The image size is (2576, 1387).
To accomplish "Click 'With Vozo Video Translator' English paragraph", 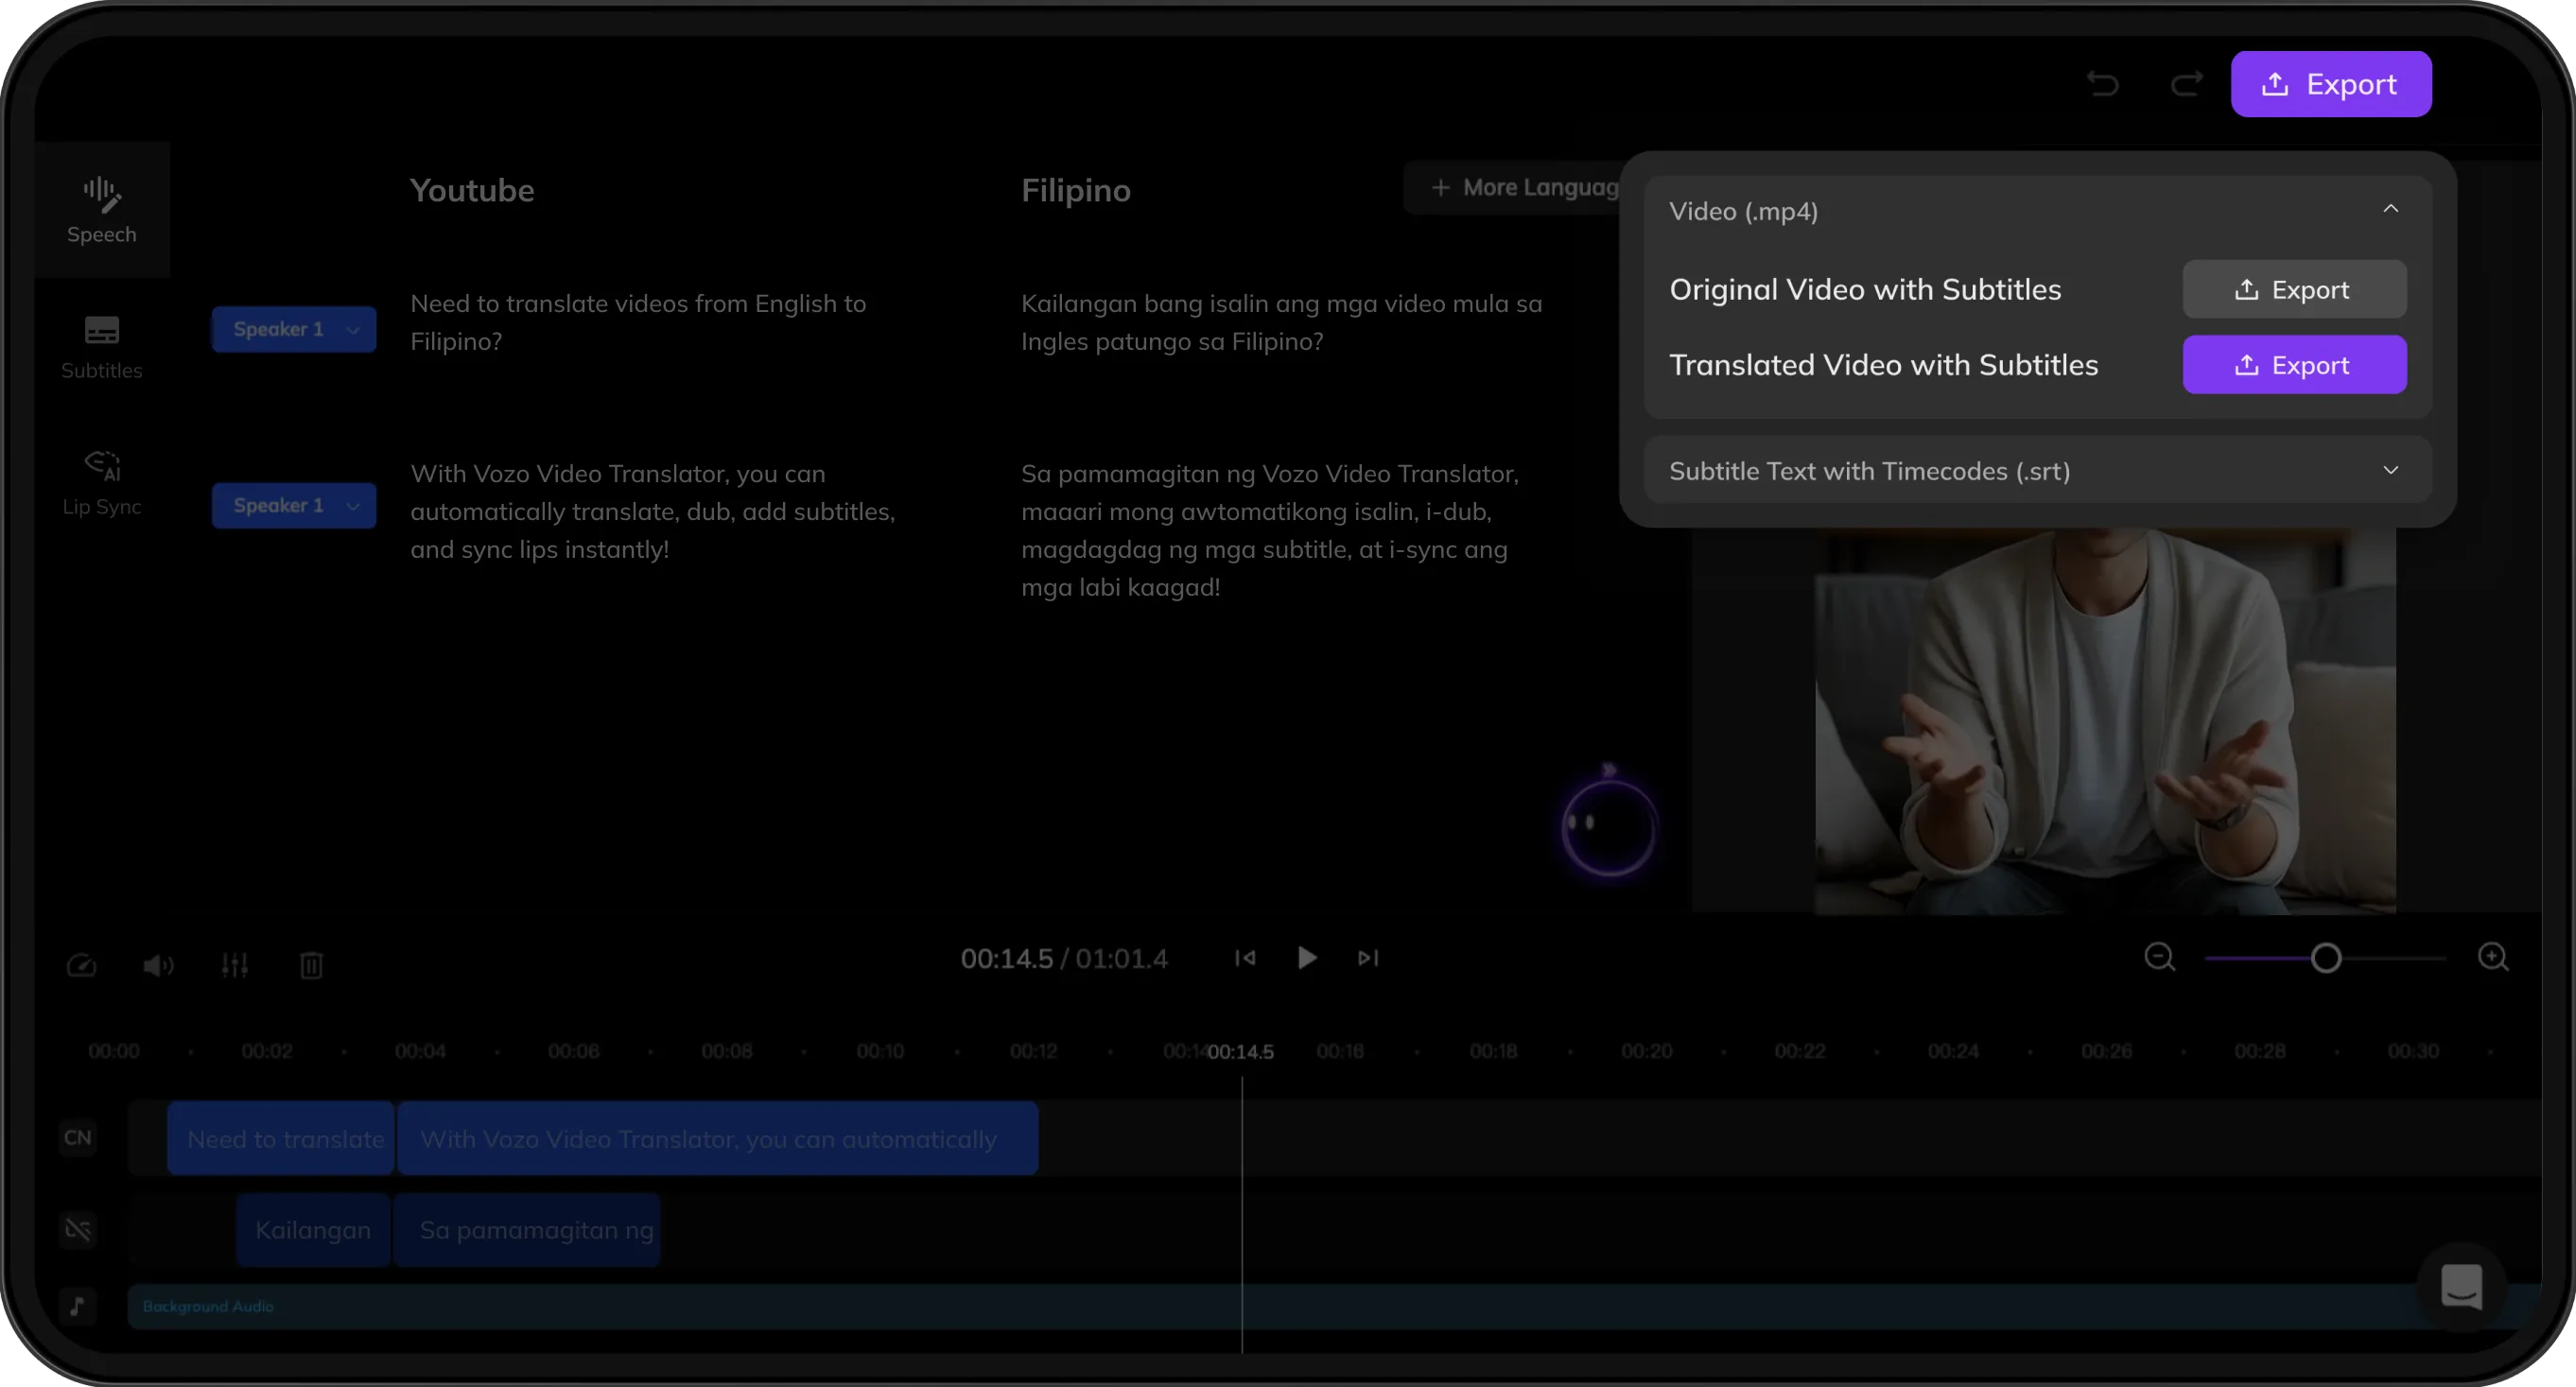I will pos(653,512).
